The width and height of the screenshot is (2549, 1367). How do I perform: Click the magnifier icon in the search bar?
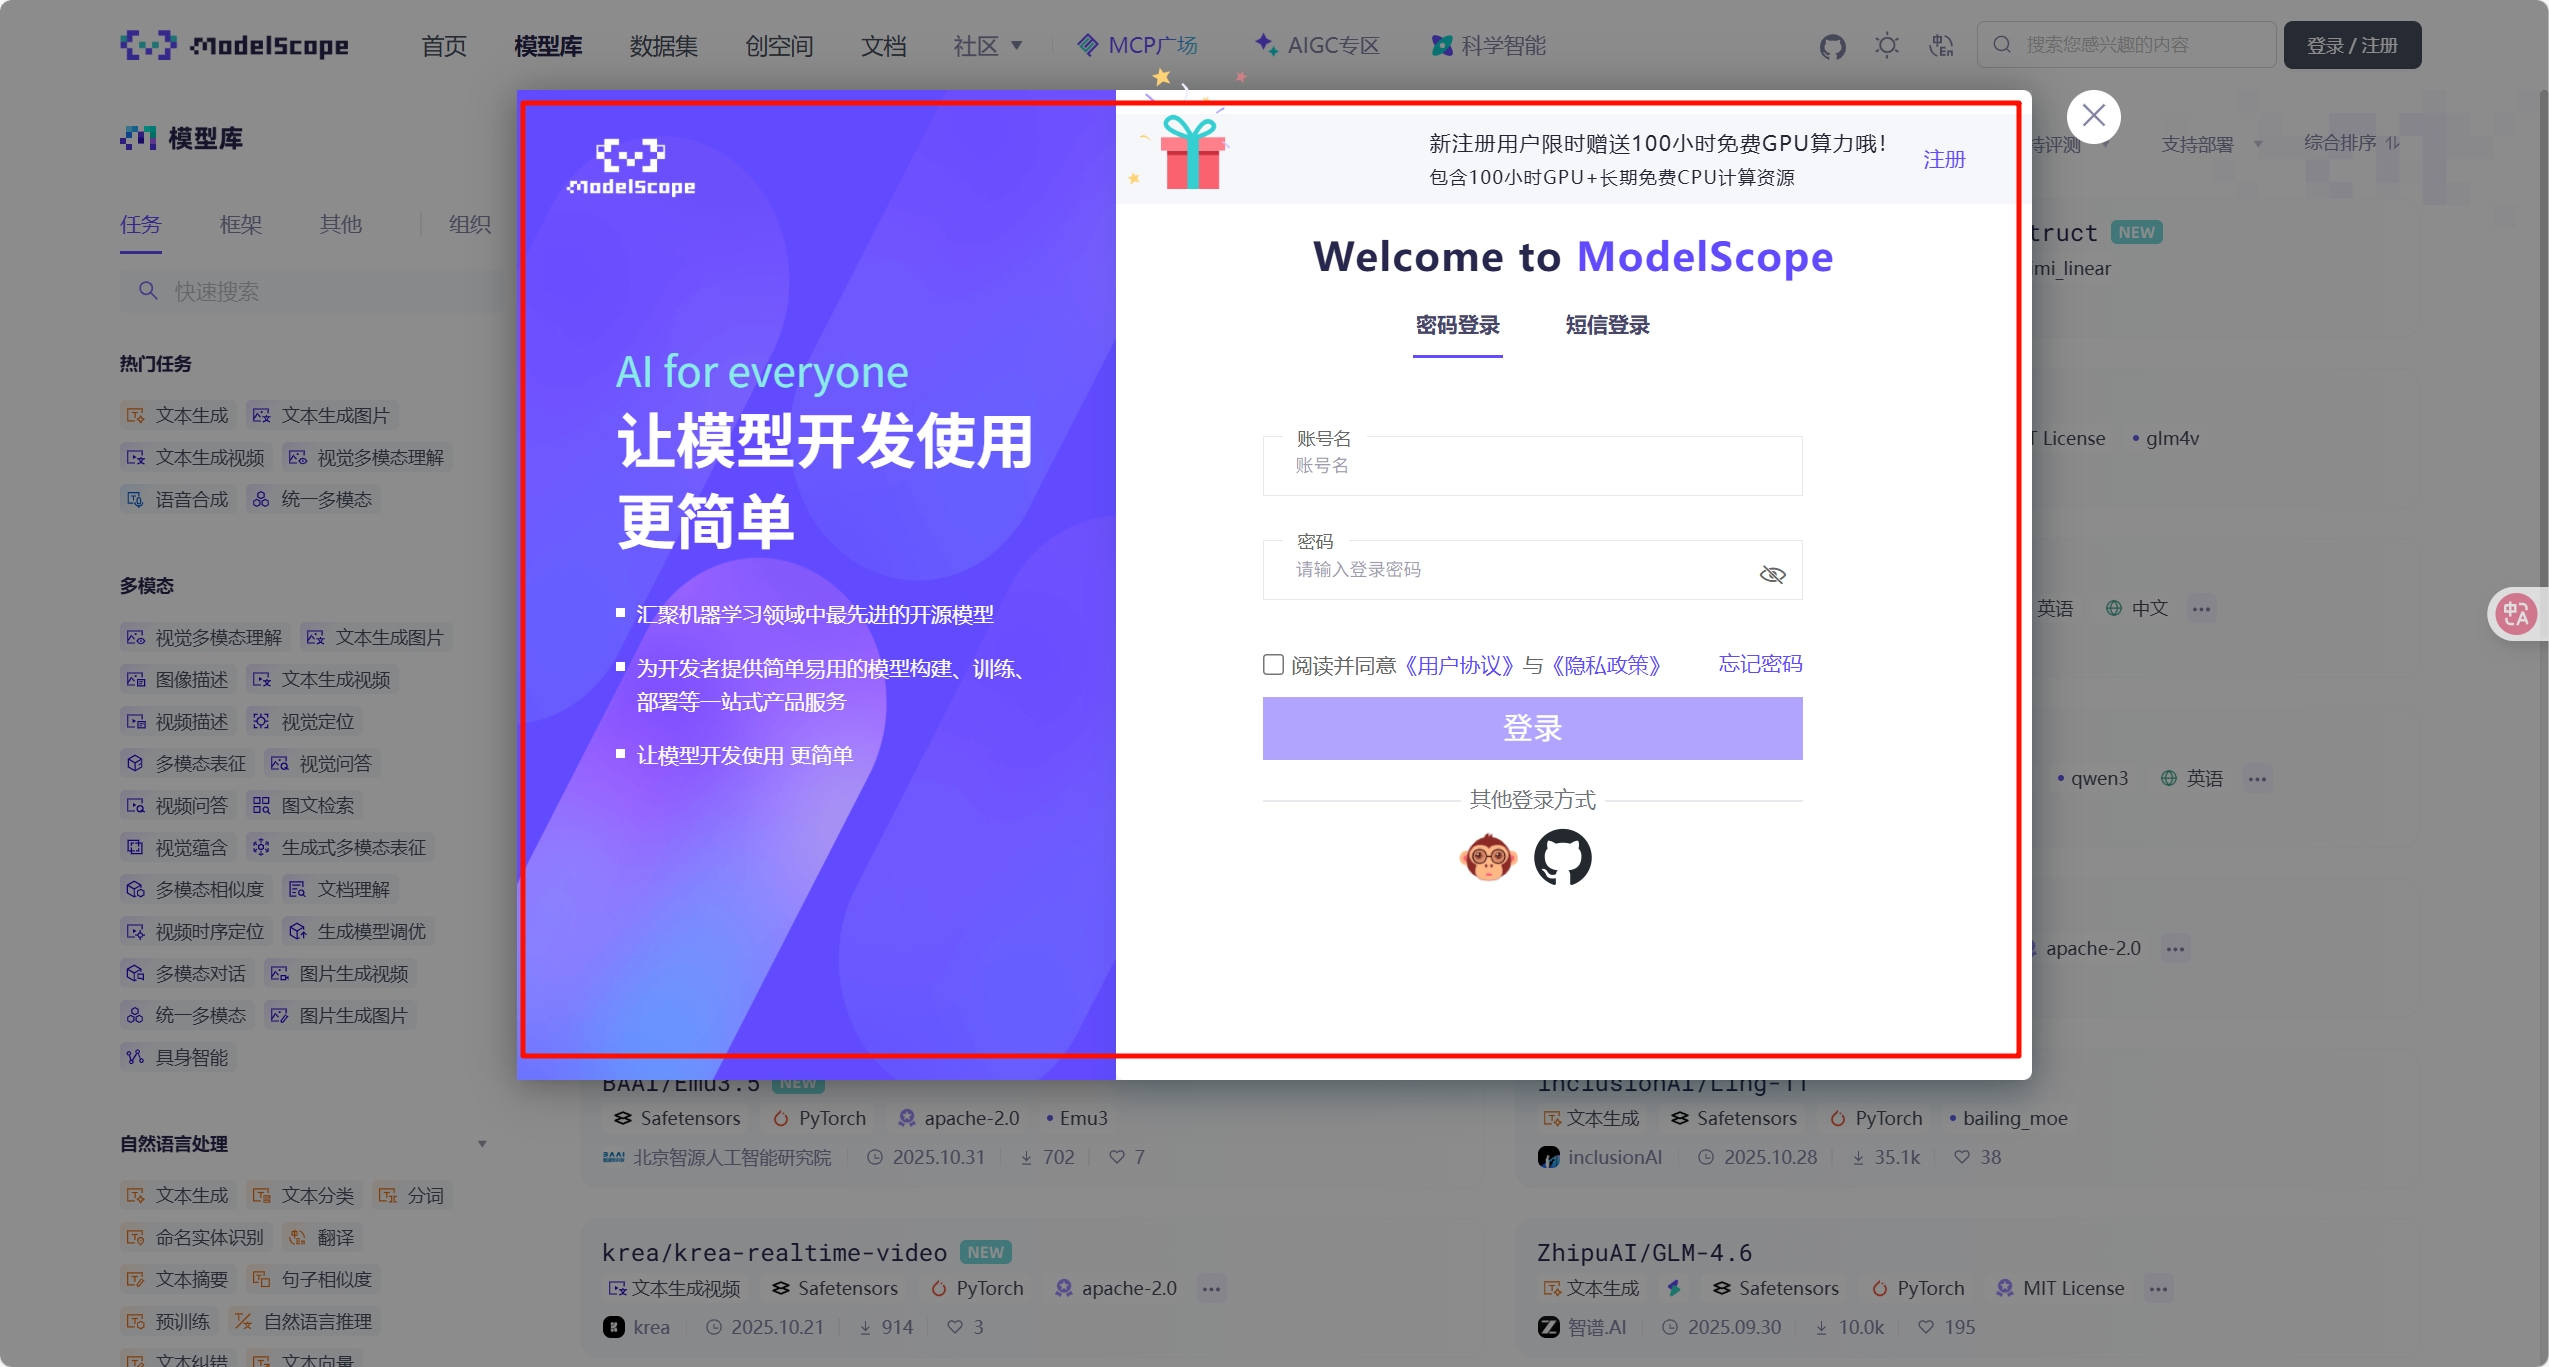[x=2000, y=44]
